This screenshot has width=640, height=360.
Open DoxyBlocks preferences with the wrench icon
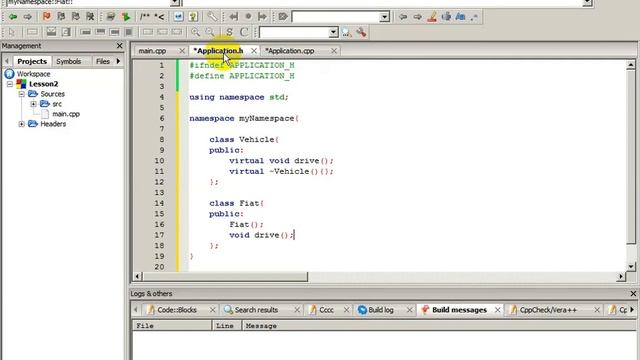[x=212, y=17]
